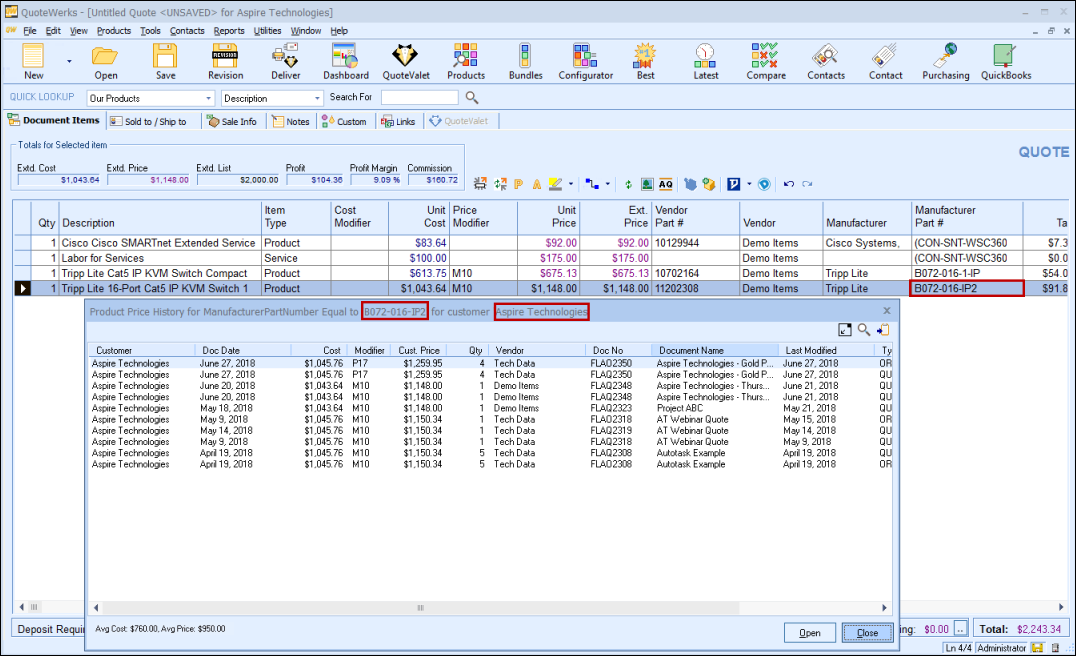This screenshot has width=1076, height=656.
Task: Click the undo arrow icon
Action: (789, 184)
